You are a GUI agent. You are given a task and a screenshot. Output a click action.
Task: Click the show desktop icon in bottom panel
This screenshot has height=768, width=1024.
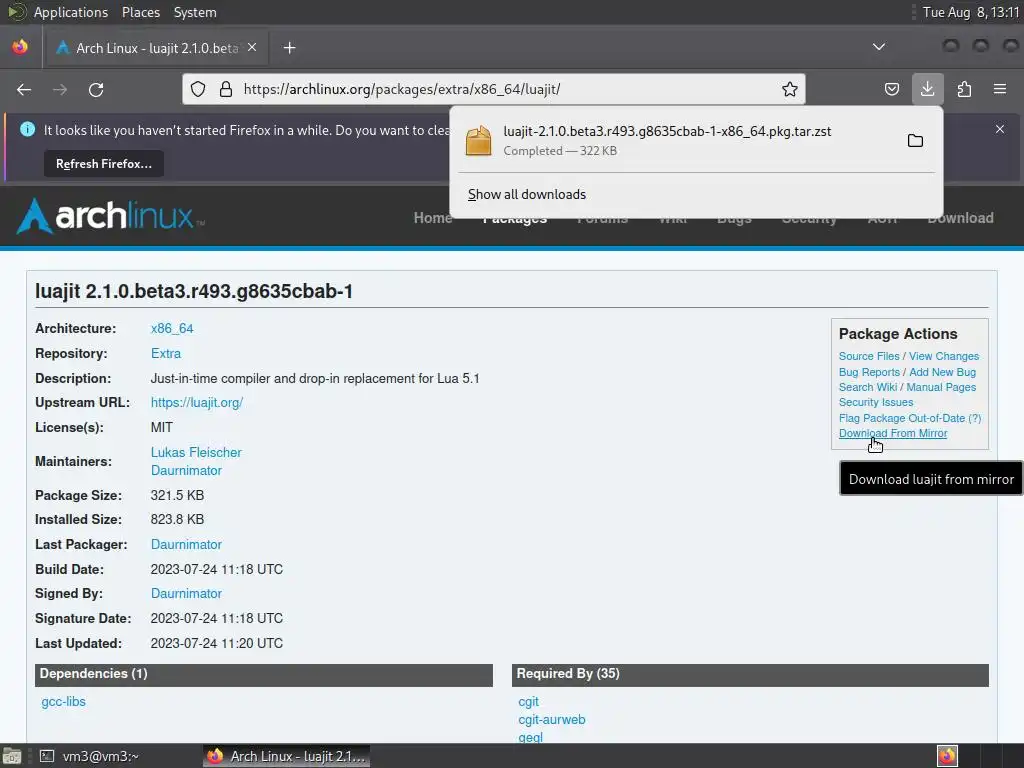12,756
